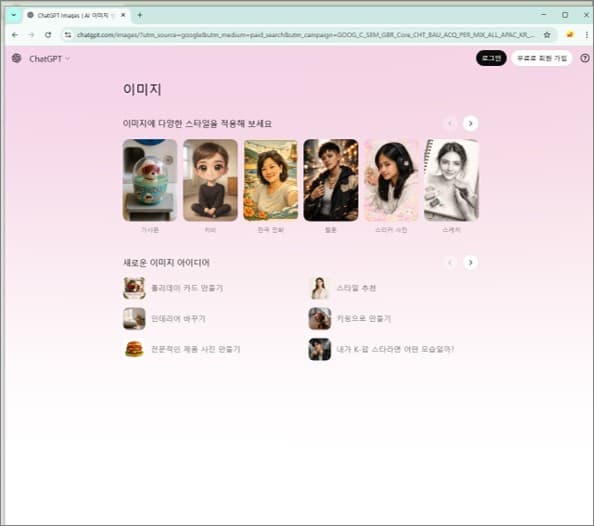Open the 인테리어 바꾸기 idea
Screen dimensions: 594x526
tap(165, 319)
